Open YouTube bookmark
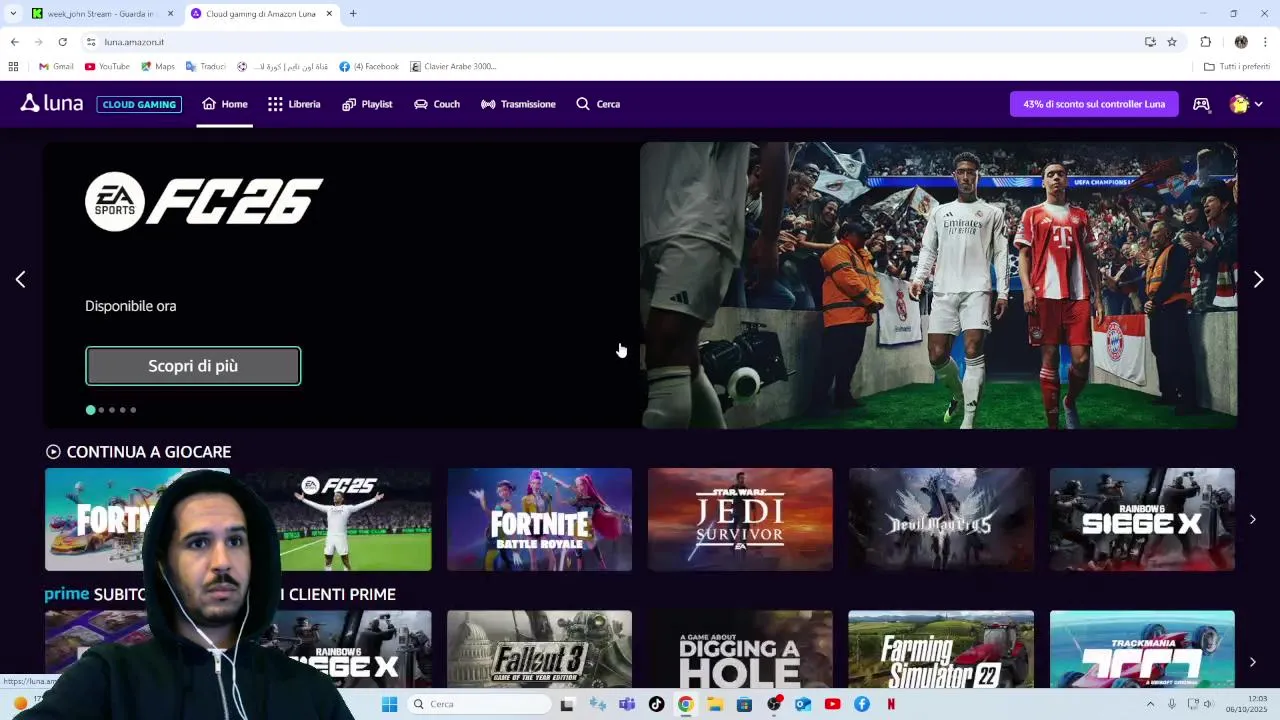Viewport: 1280px width, 720px height. coord(107,67)
